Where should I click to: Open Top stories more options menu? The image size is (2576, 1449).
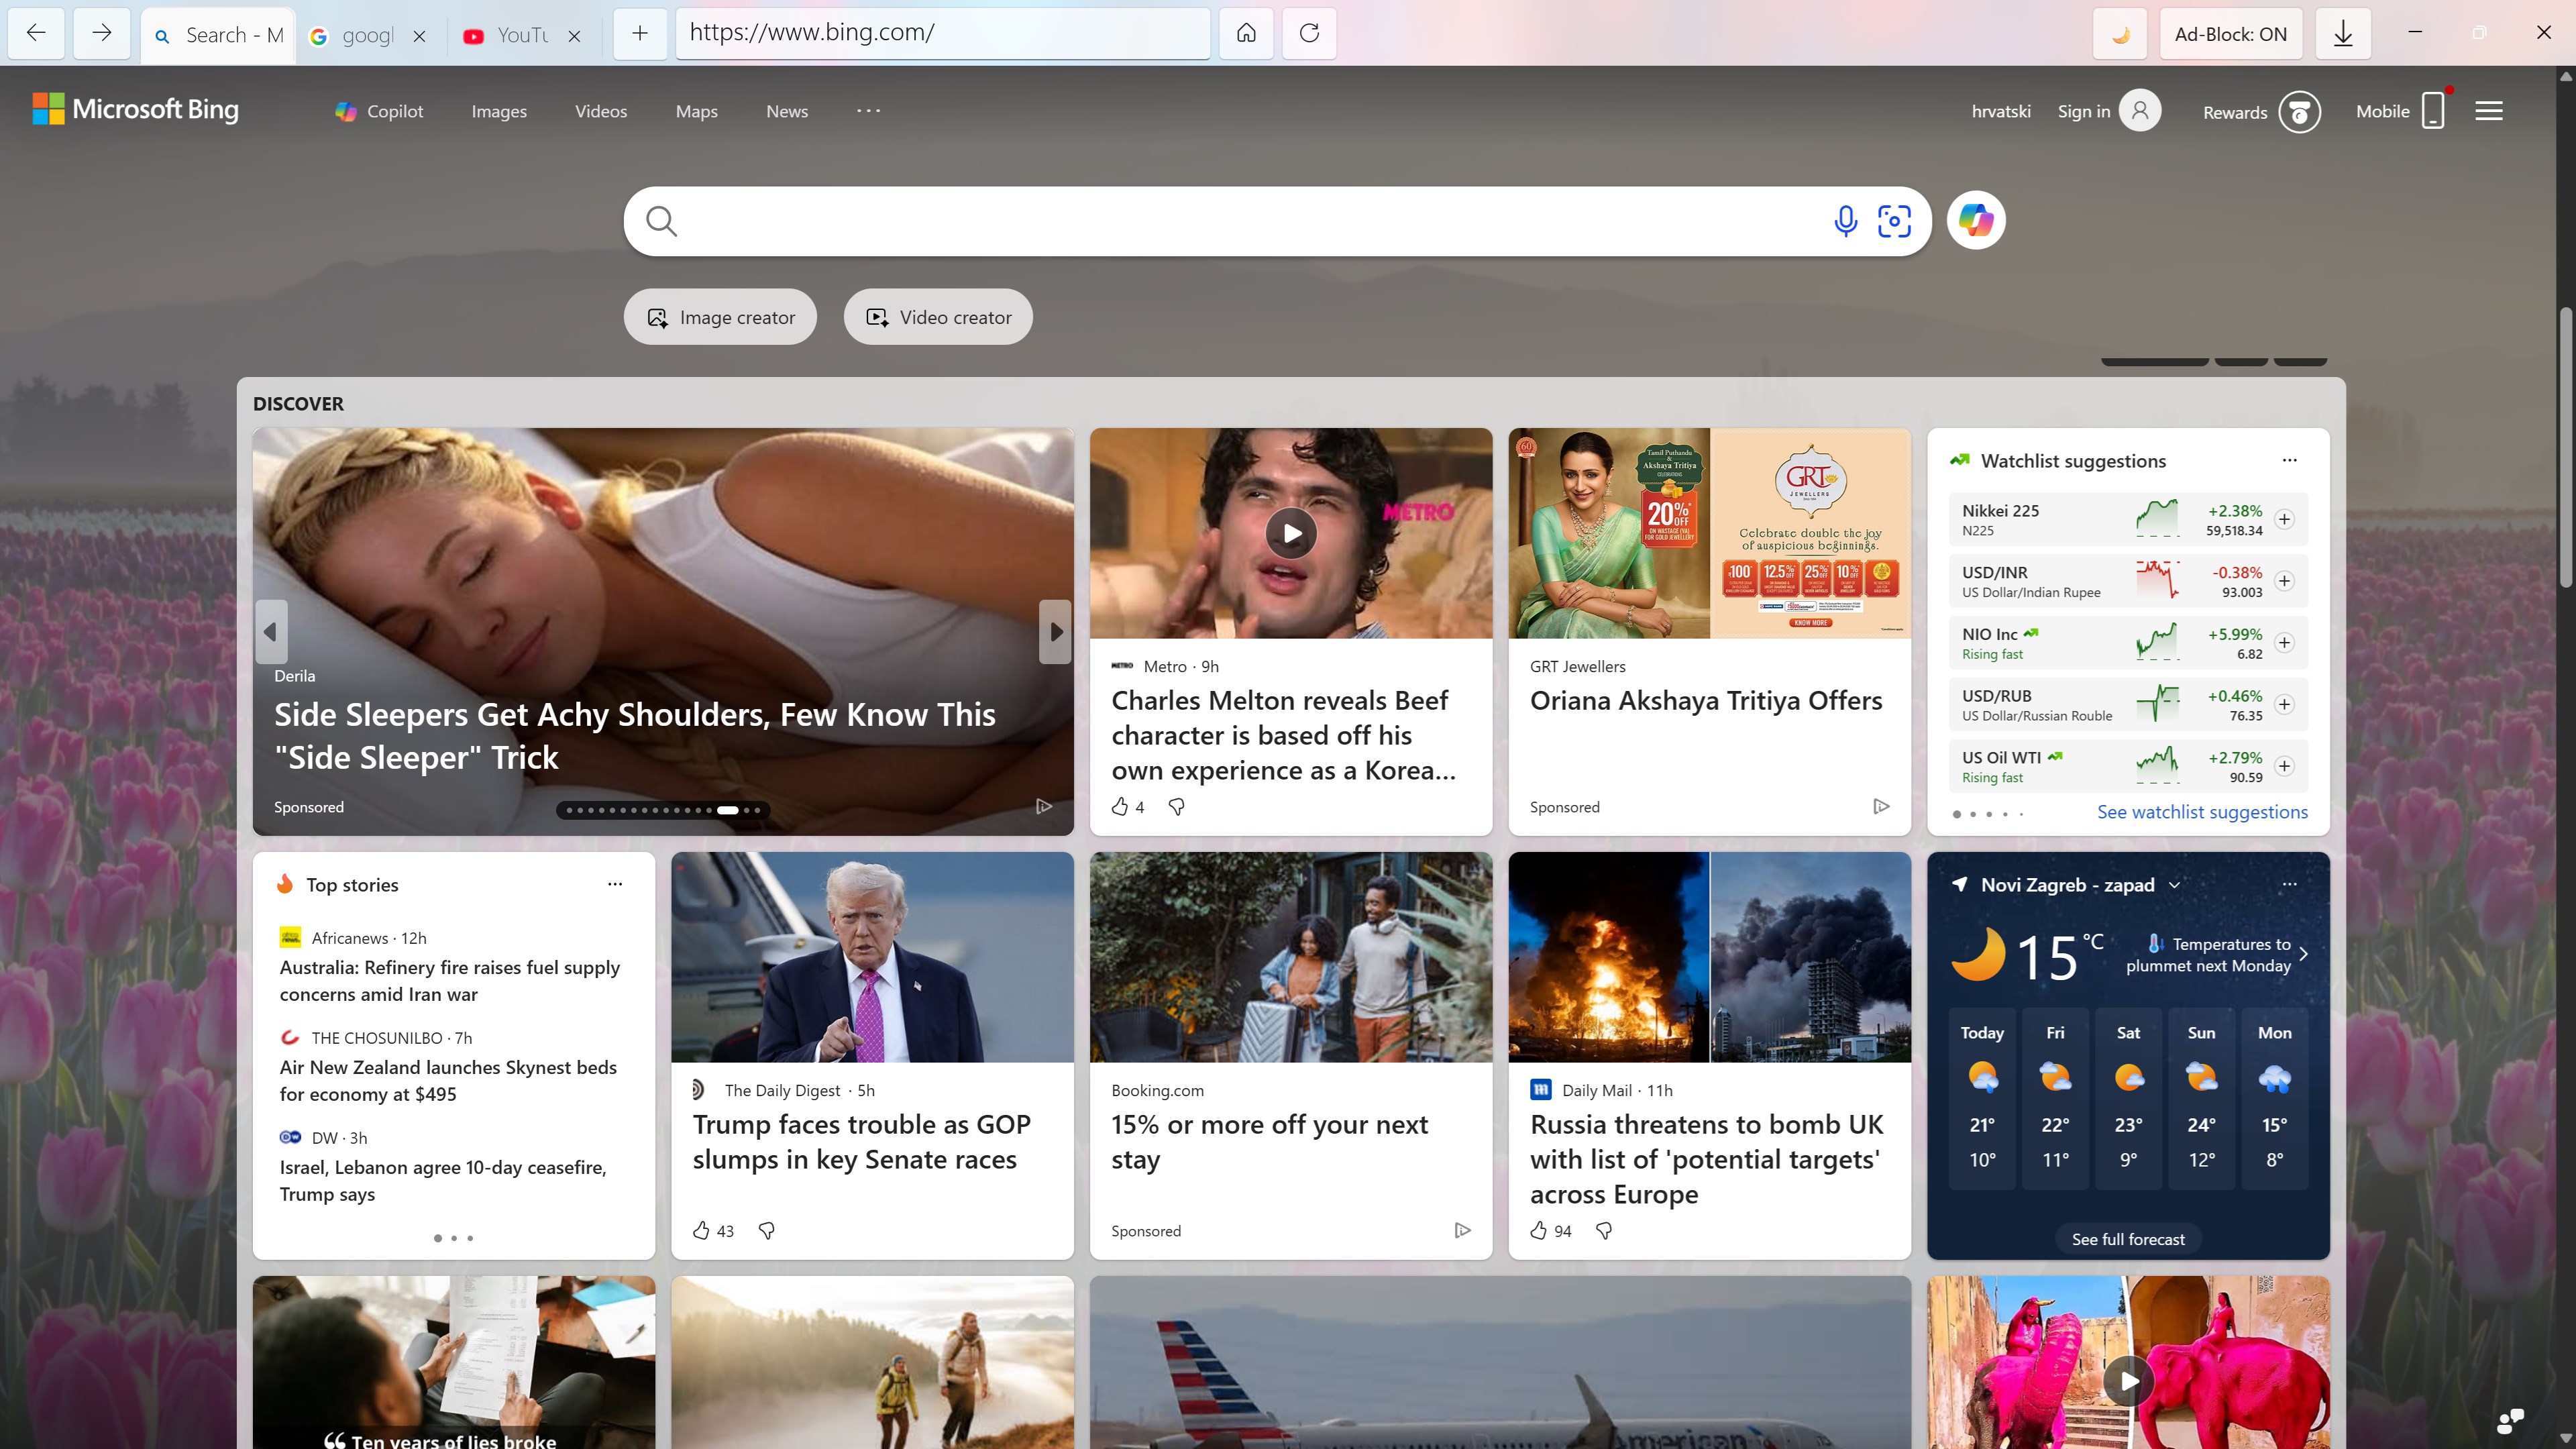tap(615, 884)
